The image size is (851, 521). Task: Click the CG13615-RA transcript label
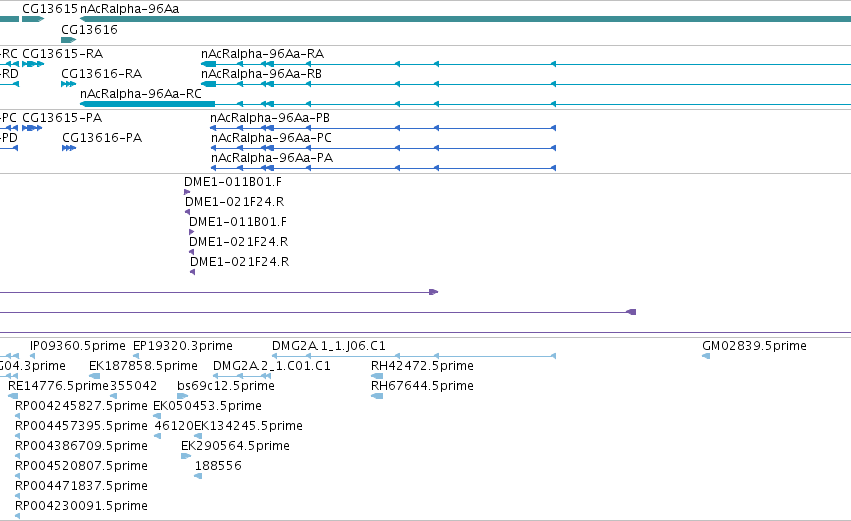[62, 54]
